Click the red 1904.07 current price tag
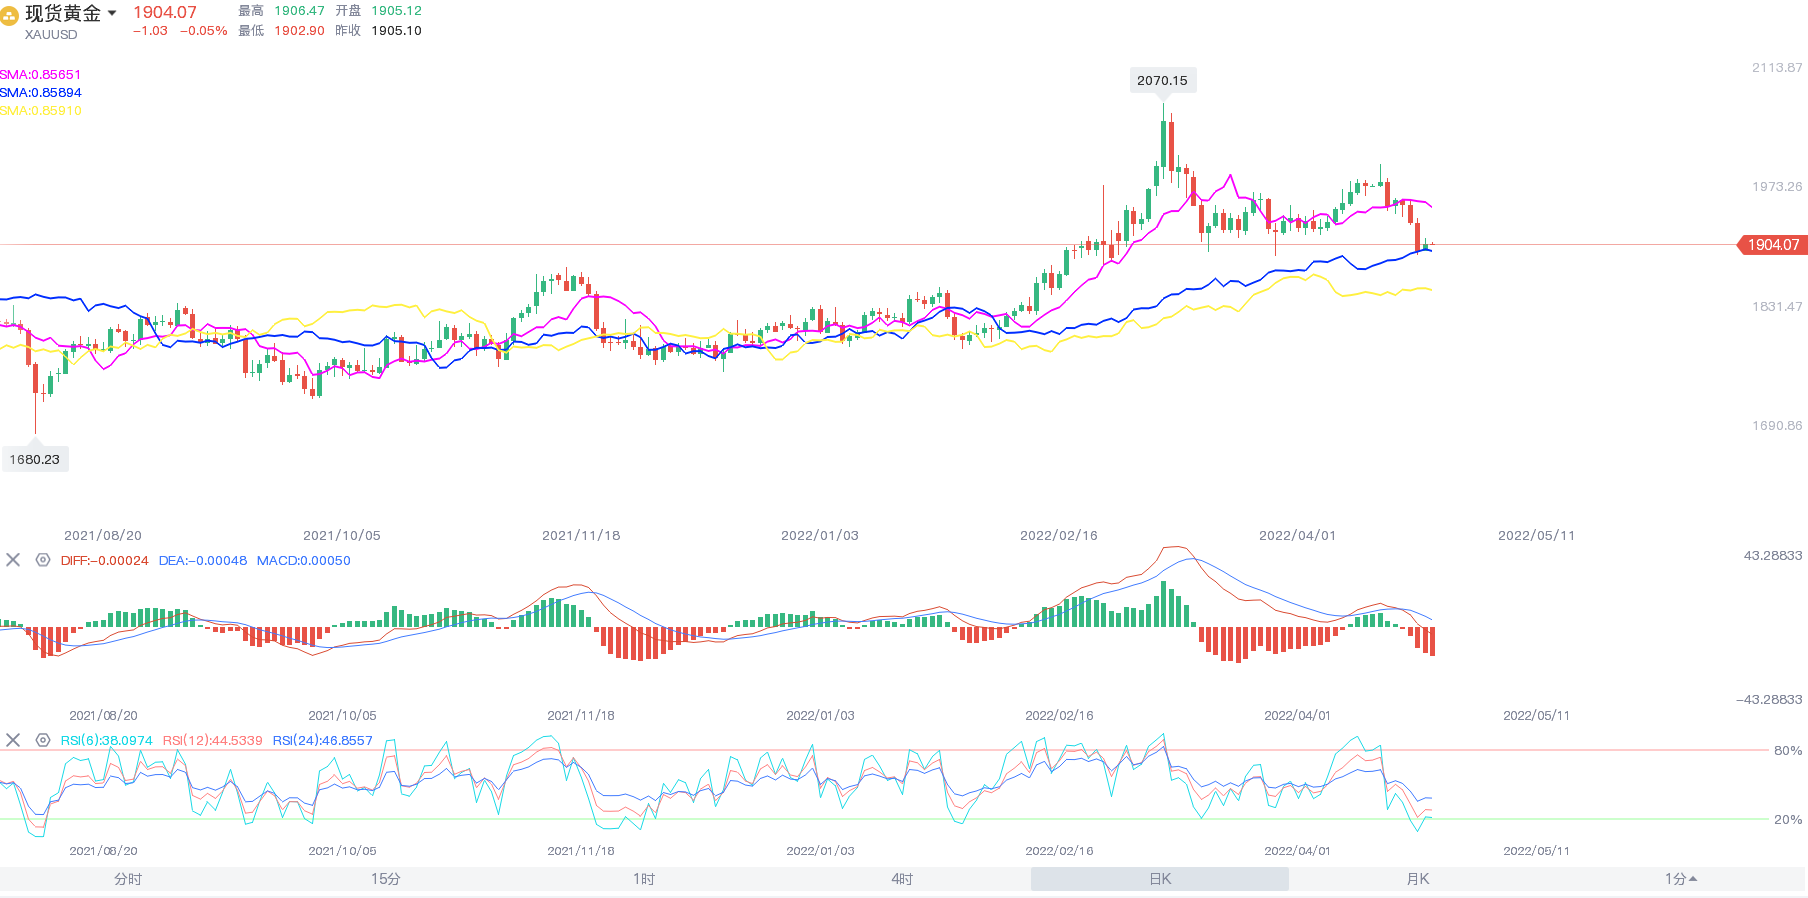 [1773, 245]
